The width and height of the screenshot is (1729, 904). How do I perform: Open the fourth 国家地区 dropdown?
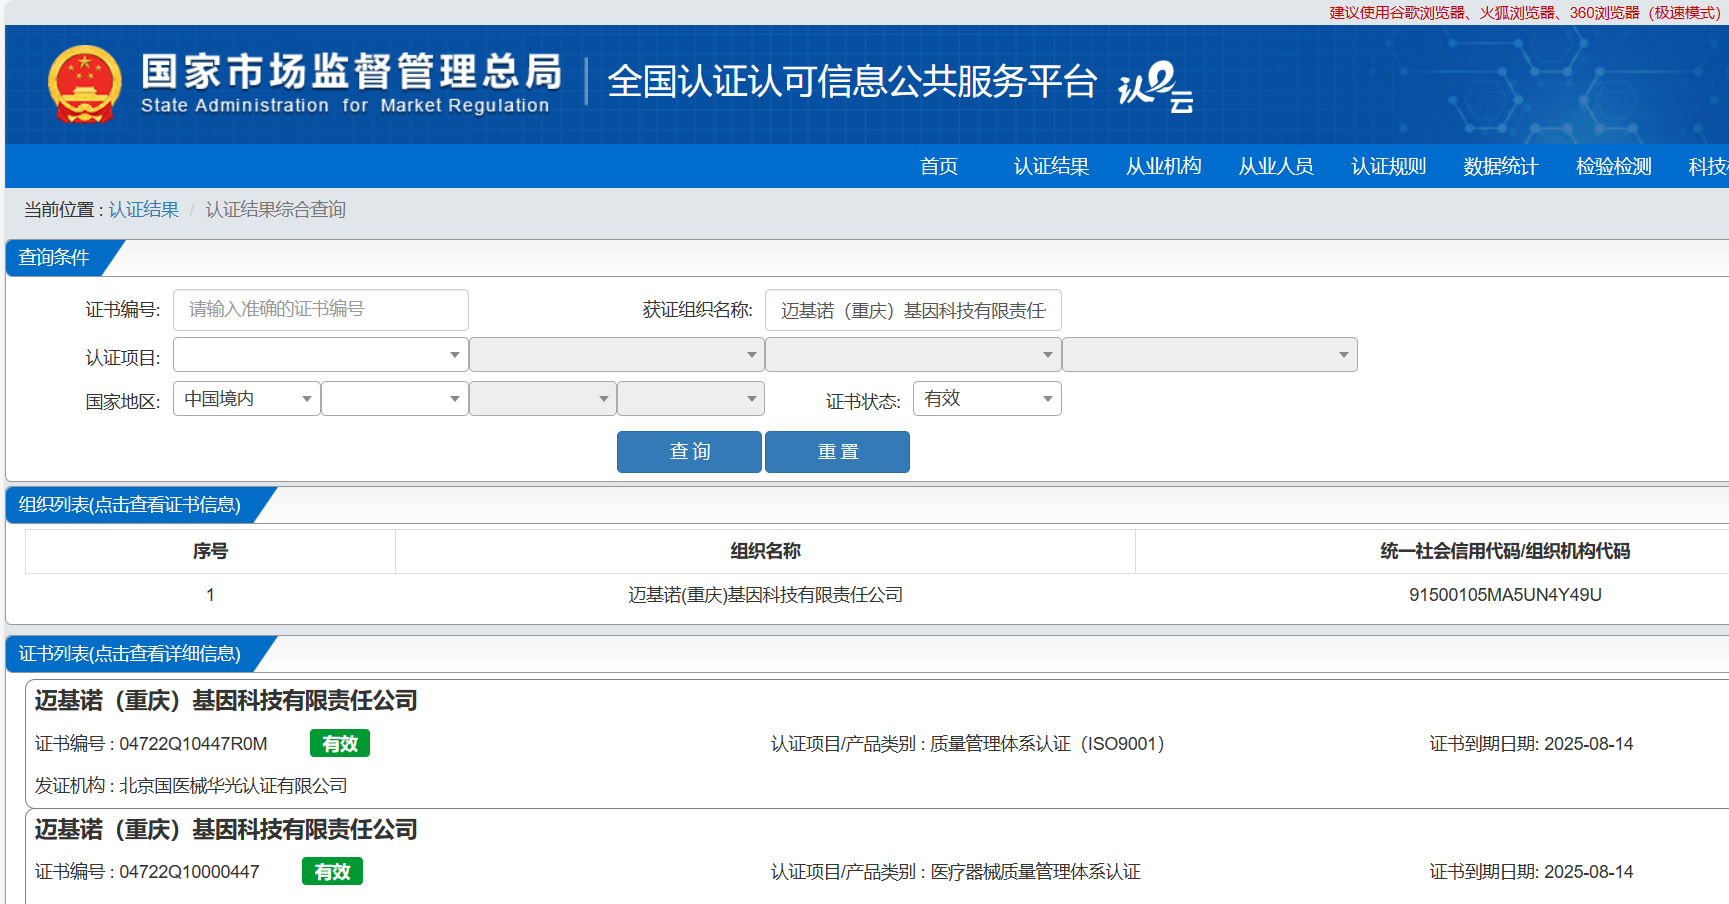click(691, 399)
